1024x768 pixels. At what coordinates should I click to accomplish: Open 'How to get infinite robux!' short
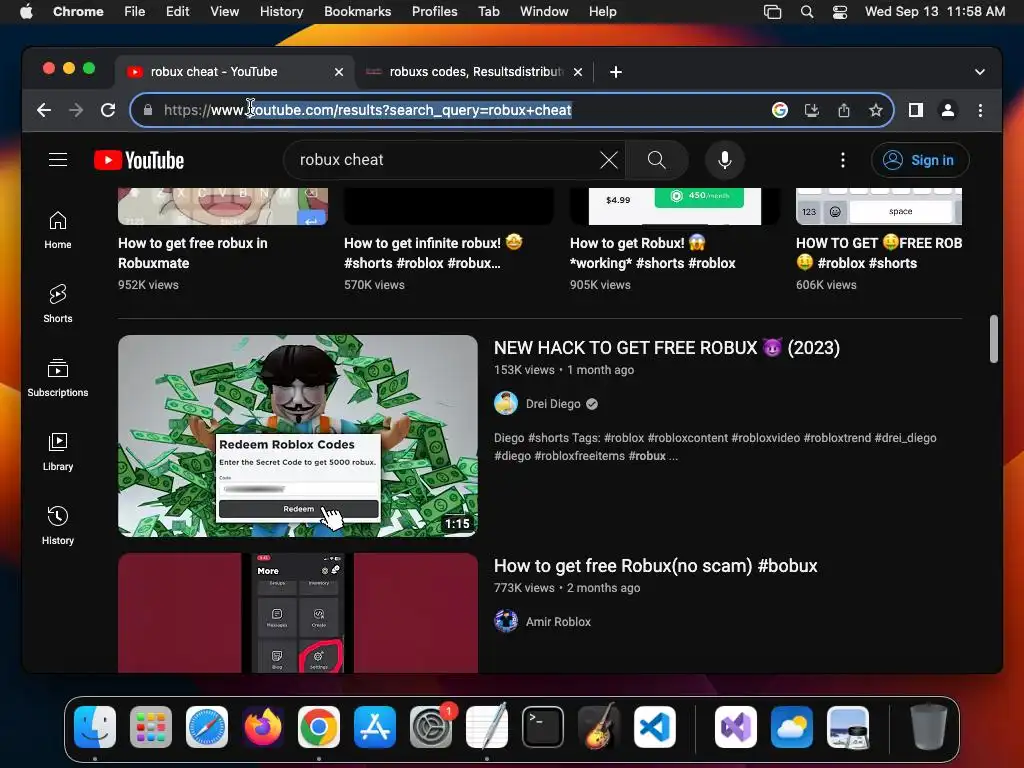click(433, 253)
